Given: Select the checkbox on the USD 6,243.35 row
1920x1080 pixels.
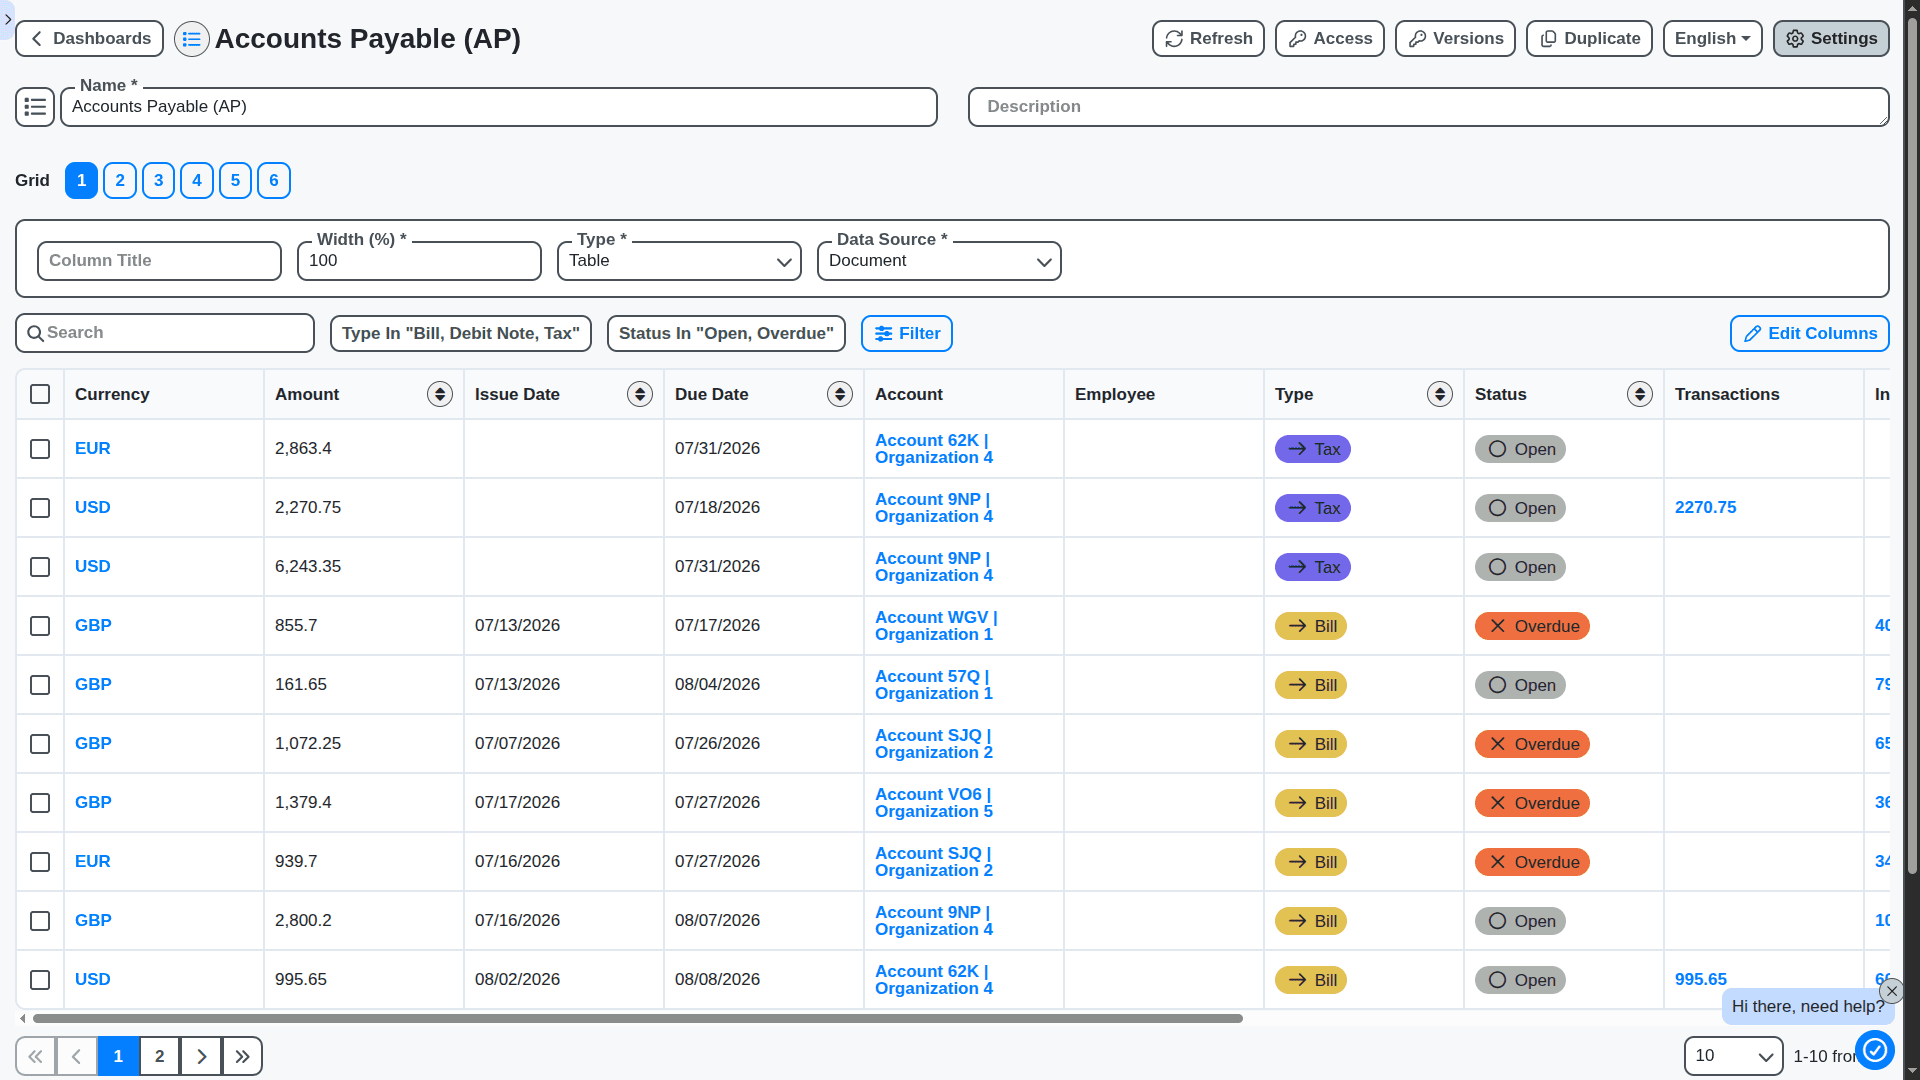Looking at the screenshot, I should pyautogui.click(x=40, y=567).
